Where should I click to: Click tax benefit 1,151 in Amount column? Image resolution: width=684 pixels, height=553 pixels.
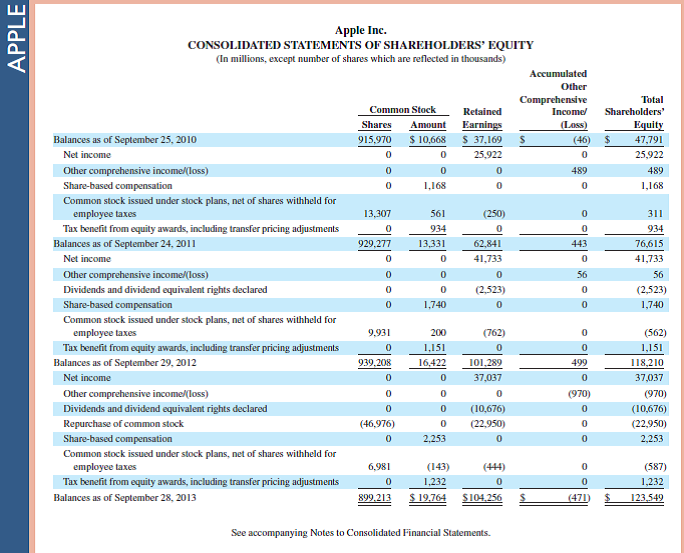(x=434, y=348)
